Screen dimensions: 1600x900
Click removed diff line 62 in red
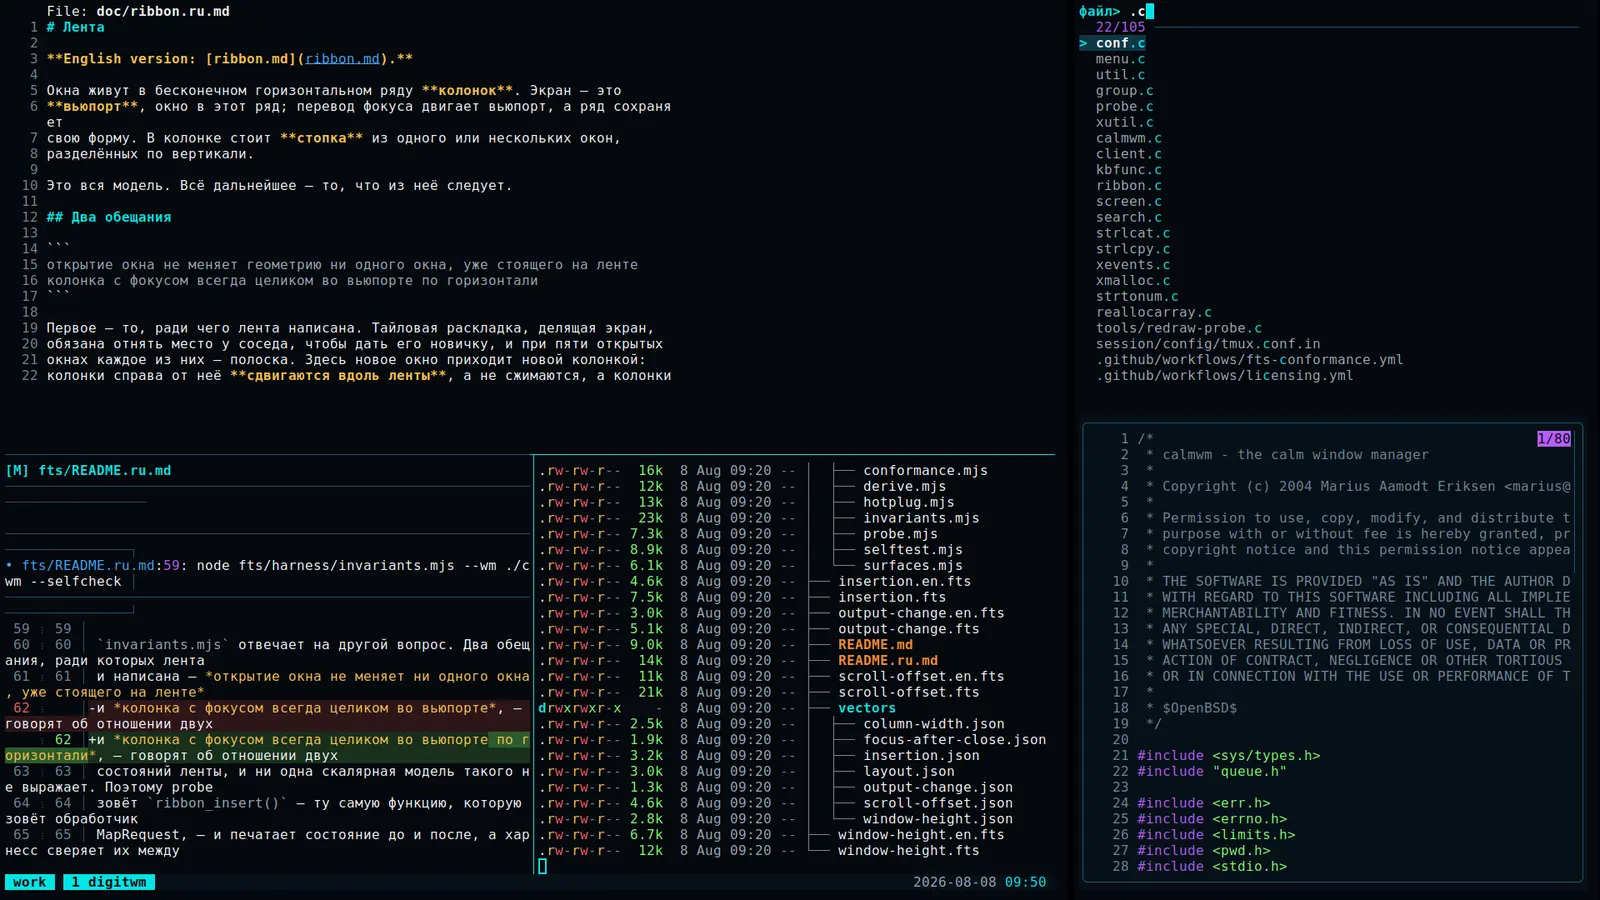267,716
